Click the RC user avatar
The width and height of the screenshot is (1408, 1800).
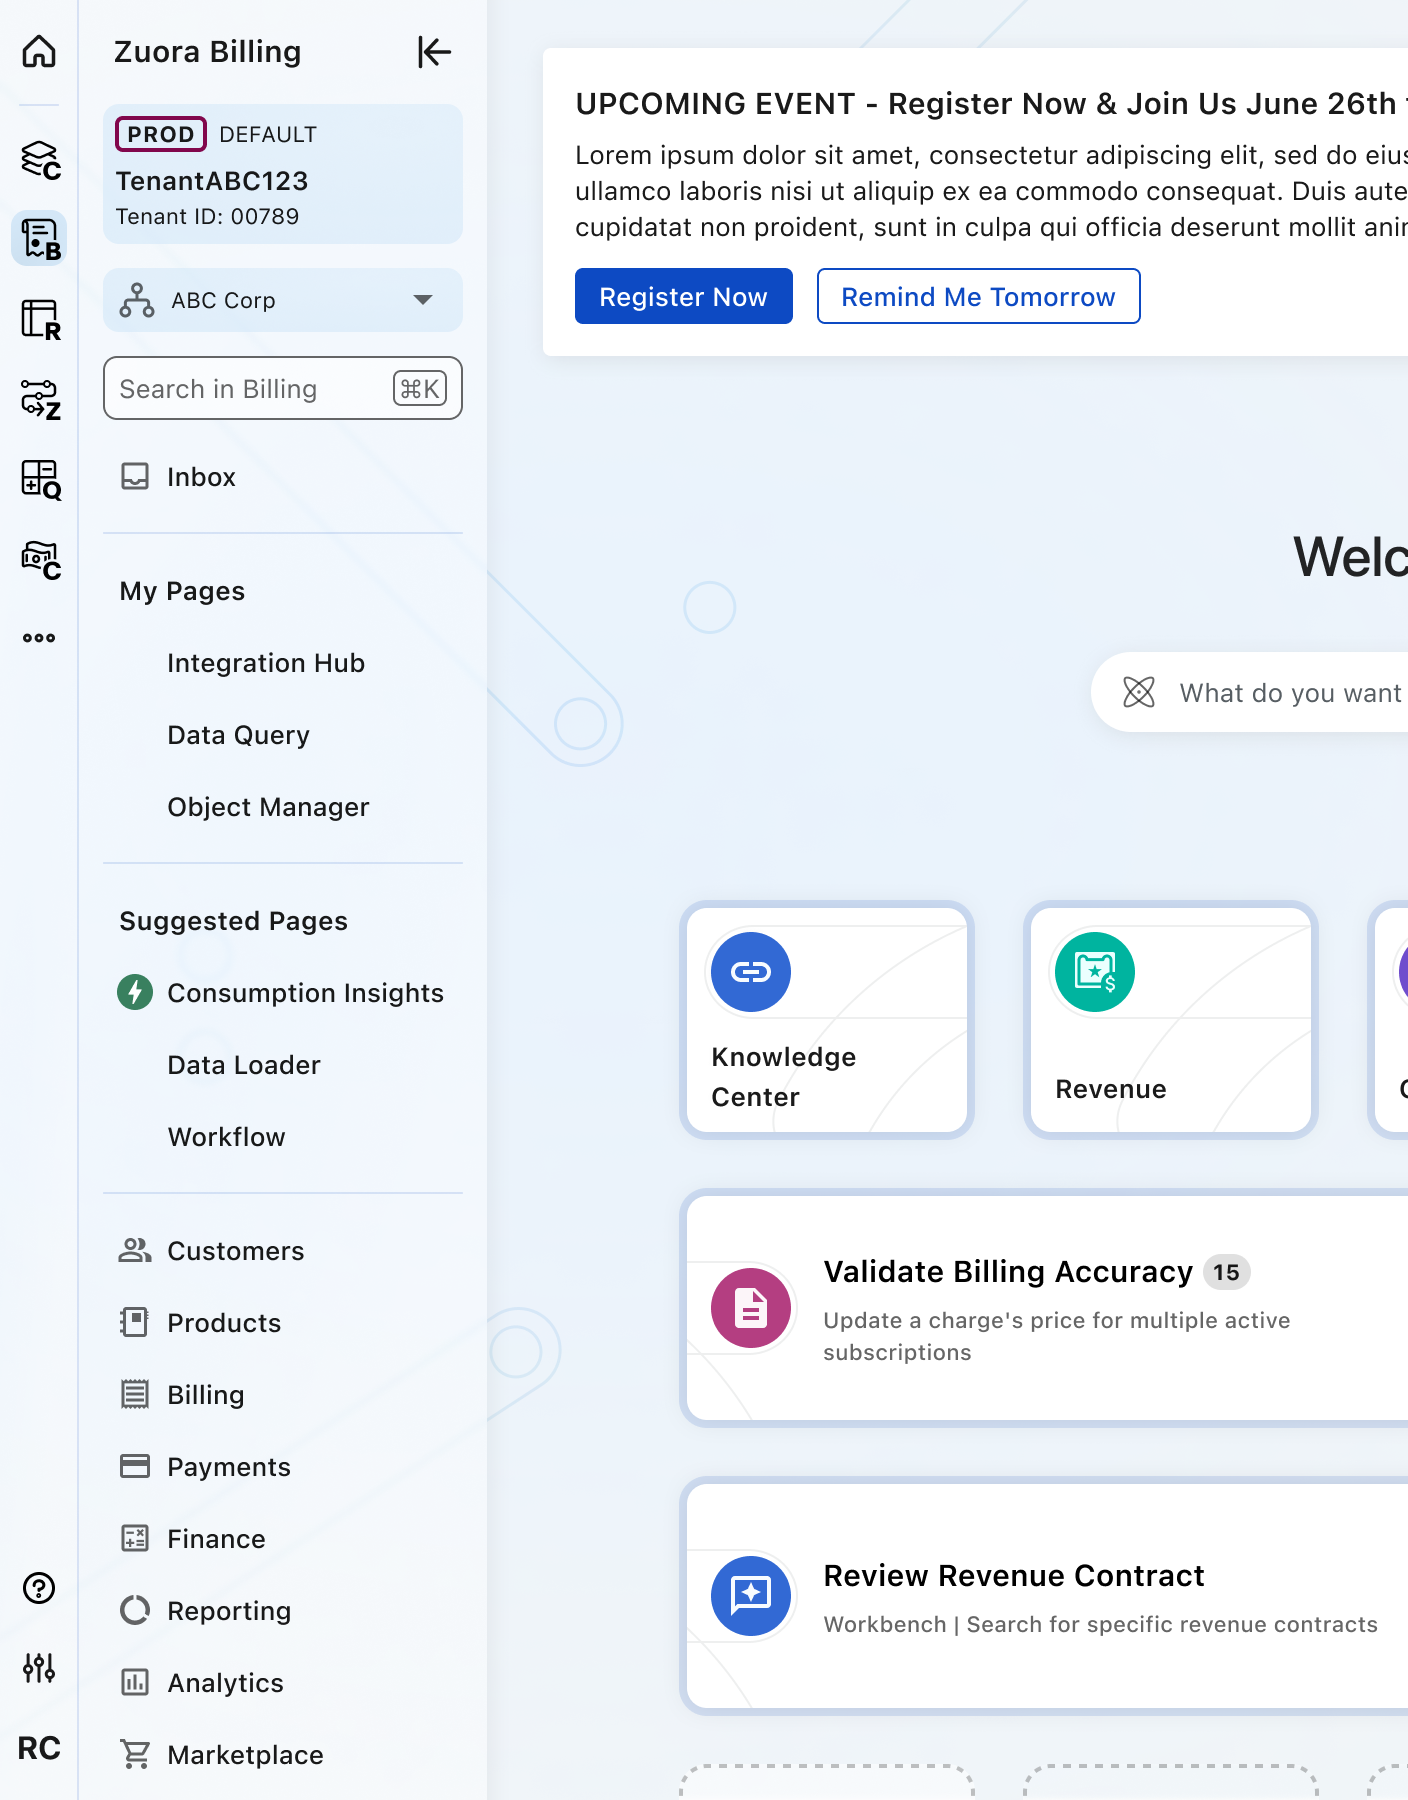point(39,1748)
